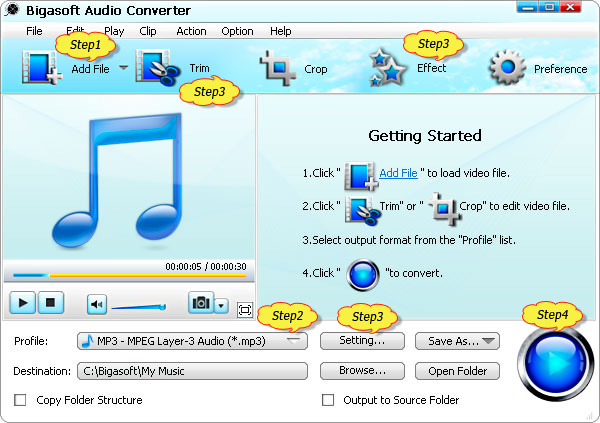Expand the snapshot options dropdown arrow
The width and height of the screenshot is (600, 423).
[221, 306]
